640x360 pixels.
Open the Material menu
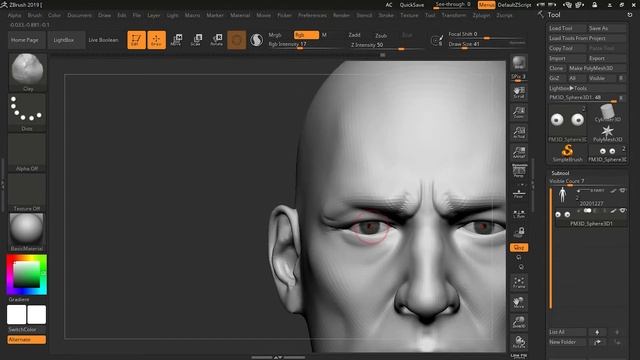coord(240,15)
